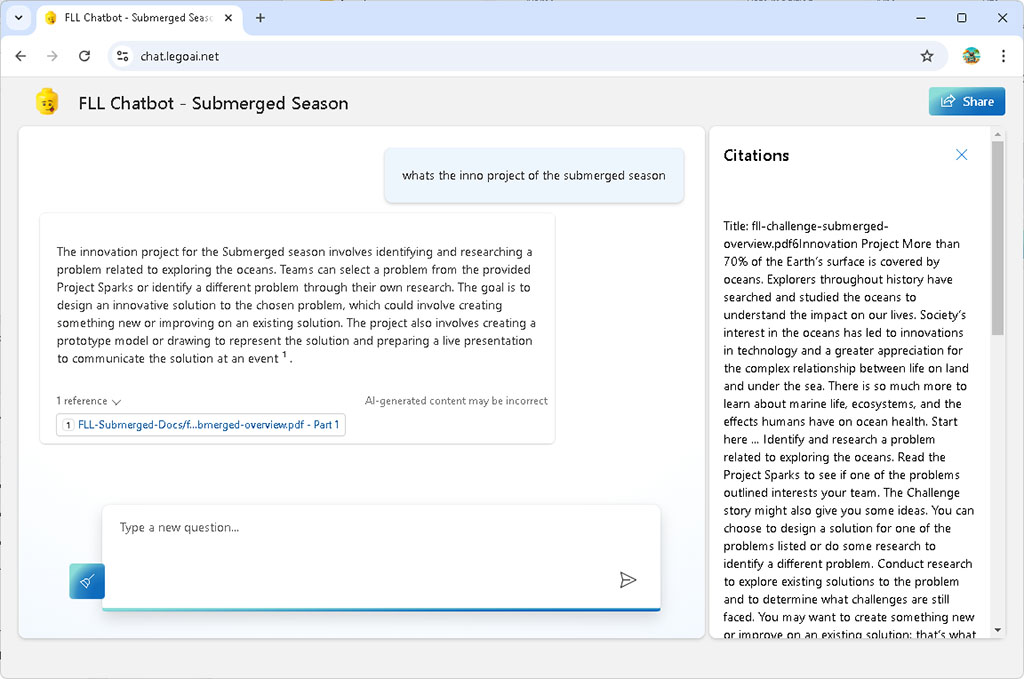Click the Citations heading
This screenshot has height=679, width=1024.
coord(756,155)
